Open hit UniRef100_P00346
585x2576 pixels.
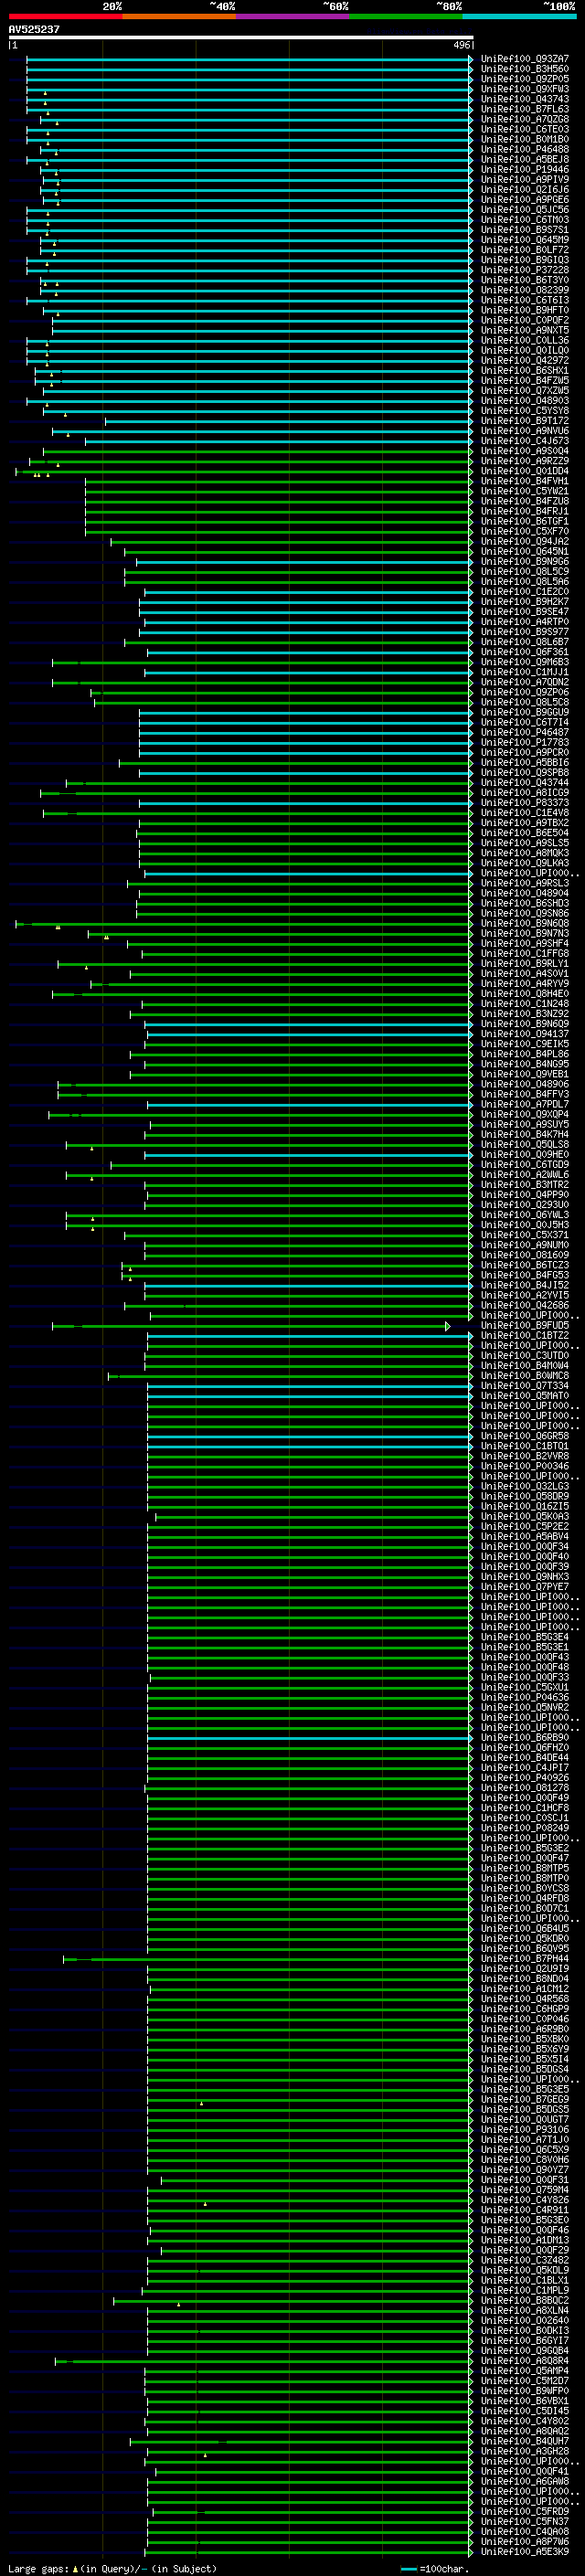click(x=525, y=1467)
